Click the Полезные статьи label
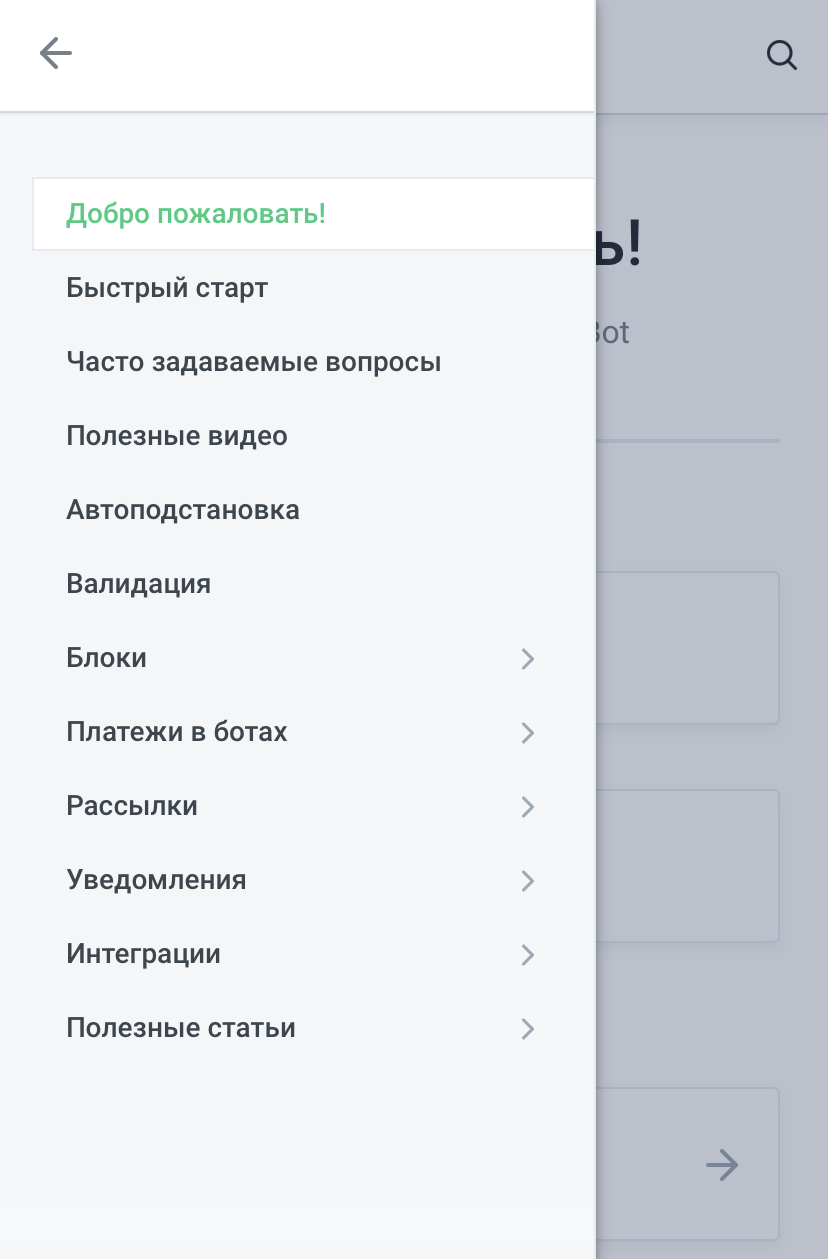 (181, 1028)
